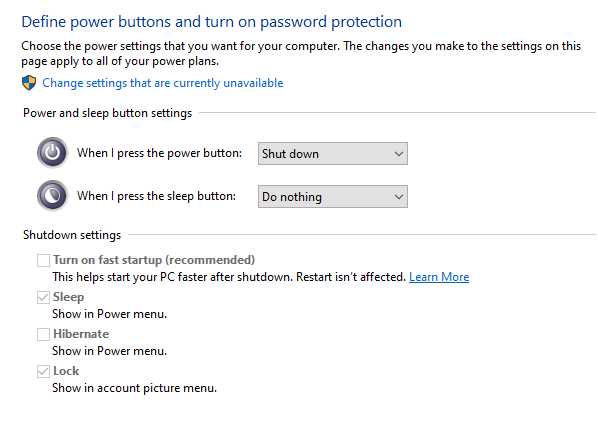
Task: Uncheck the Sleep checkbox
Action: pos(43,298)
